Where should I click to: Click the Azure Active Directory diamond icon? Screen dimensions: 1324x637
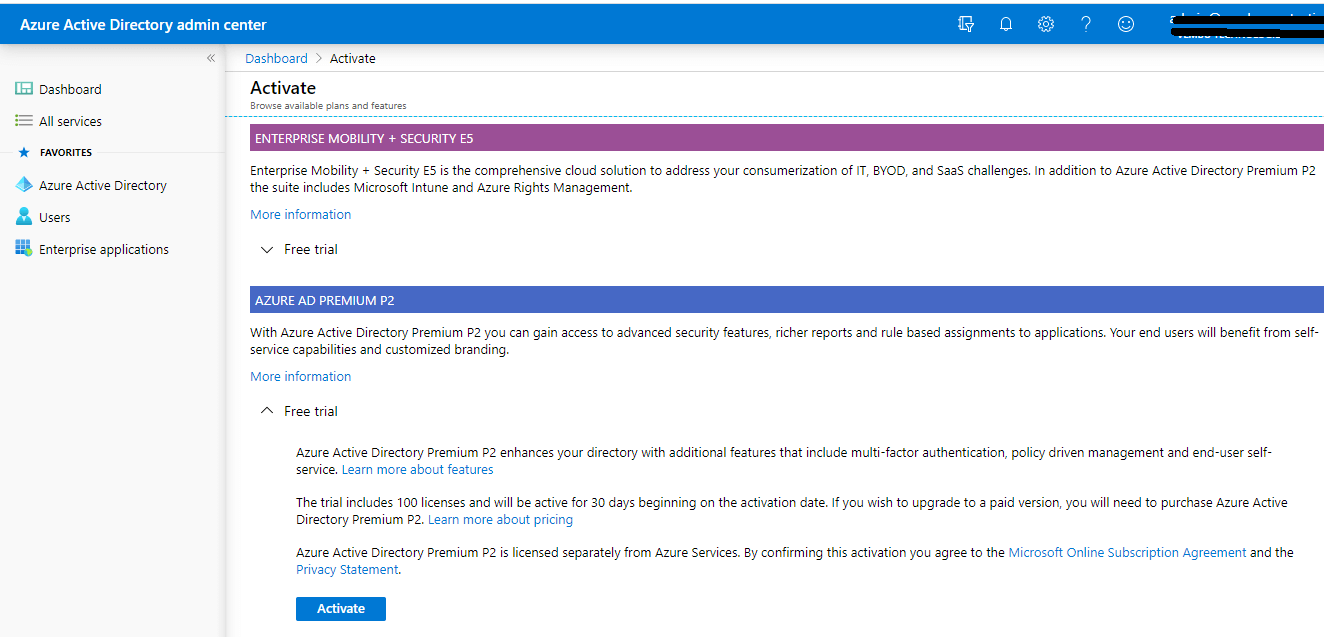(x=24, y=185)
